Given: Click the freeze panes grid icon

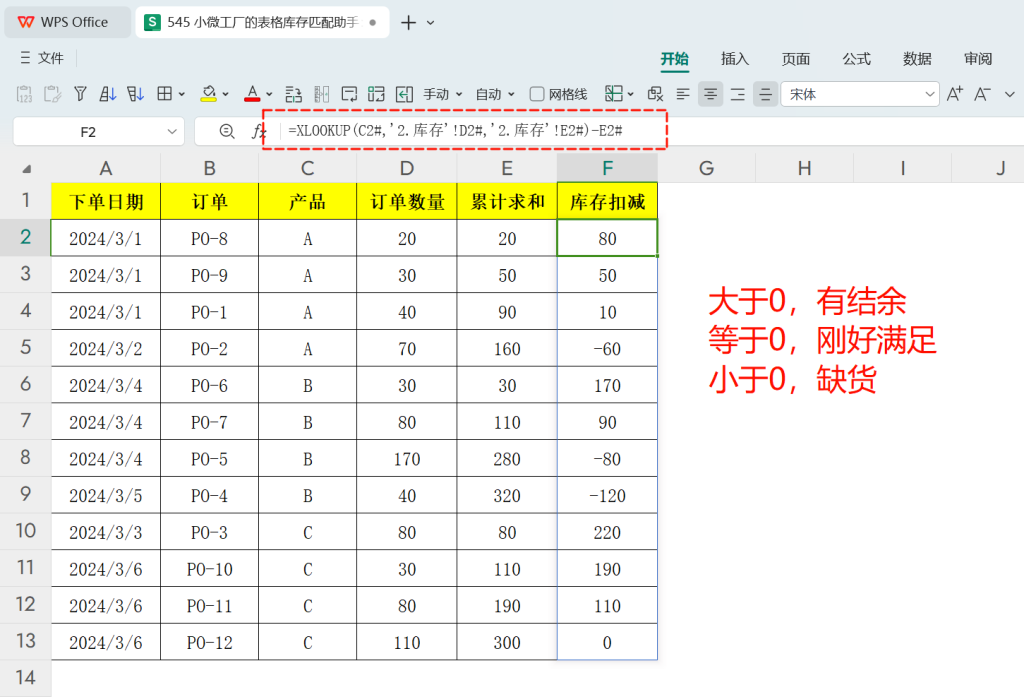Looking at the screenshot, I should click(x=376, y=94).
